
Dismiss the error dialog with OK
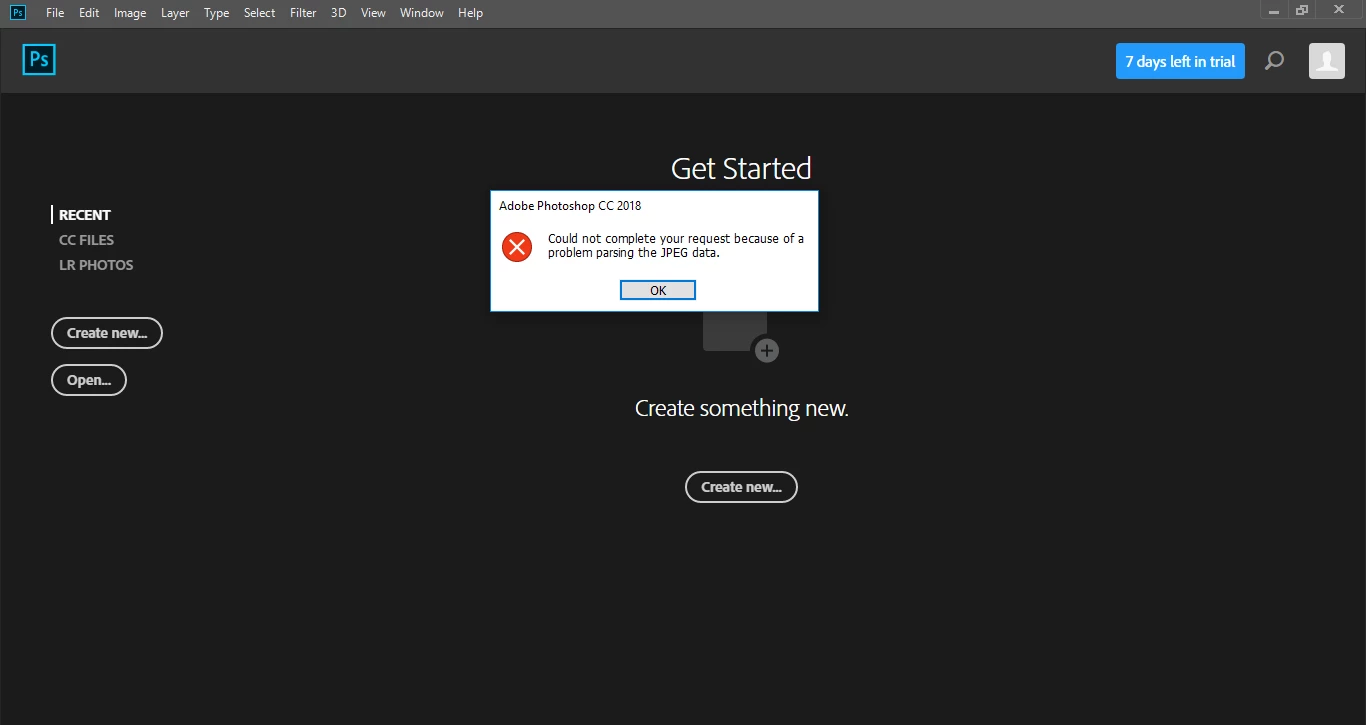[658, 290]
